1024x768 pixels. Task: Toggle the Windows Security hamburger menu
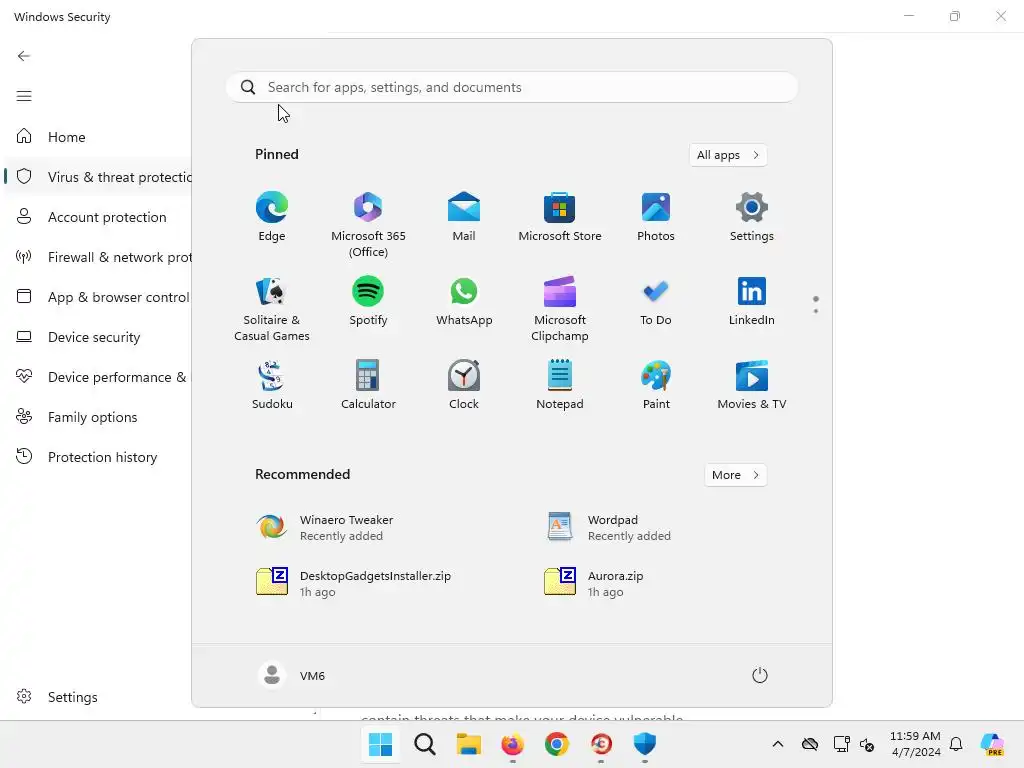(x=24, y=96)
